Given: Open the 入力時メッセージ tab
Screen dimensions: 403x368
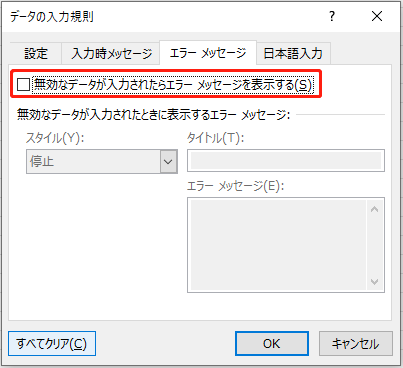Looking at the screenshot, I should coord(111,53).
